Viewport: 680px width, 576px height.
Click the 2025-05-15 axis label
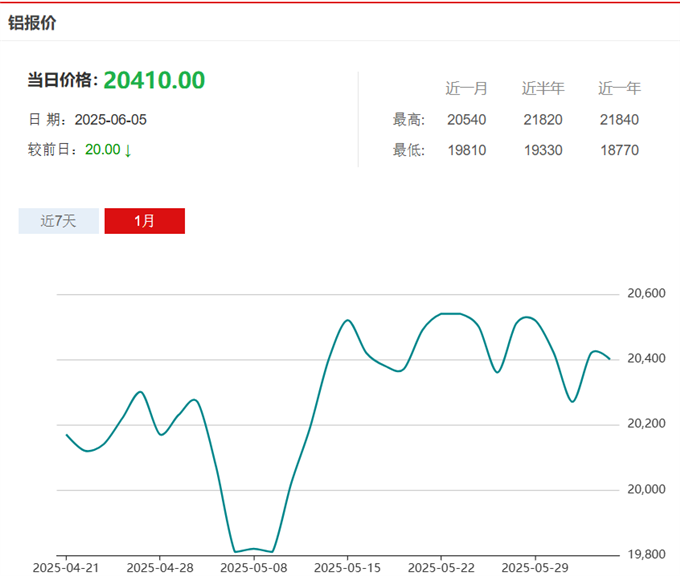[347, 567]
